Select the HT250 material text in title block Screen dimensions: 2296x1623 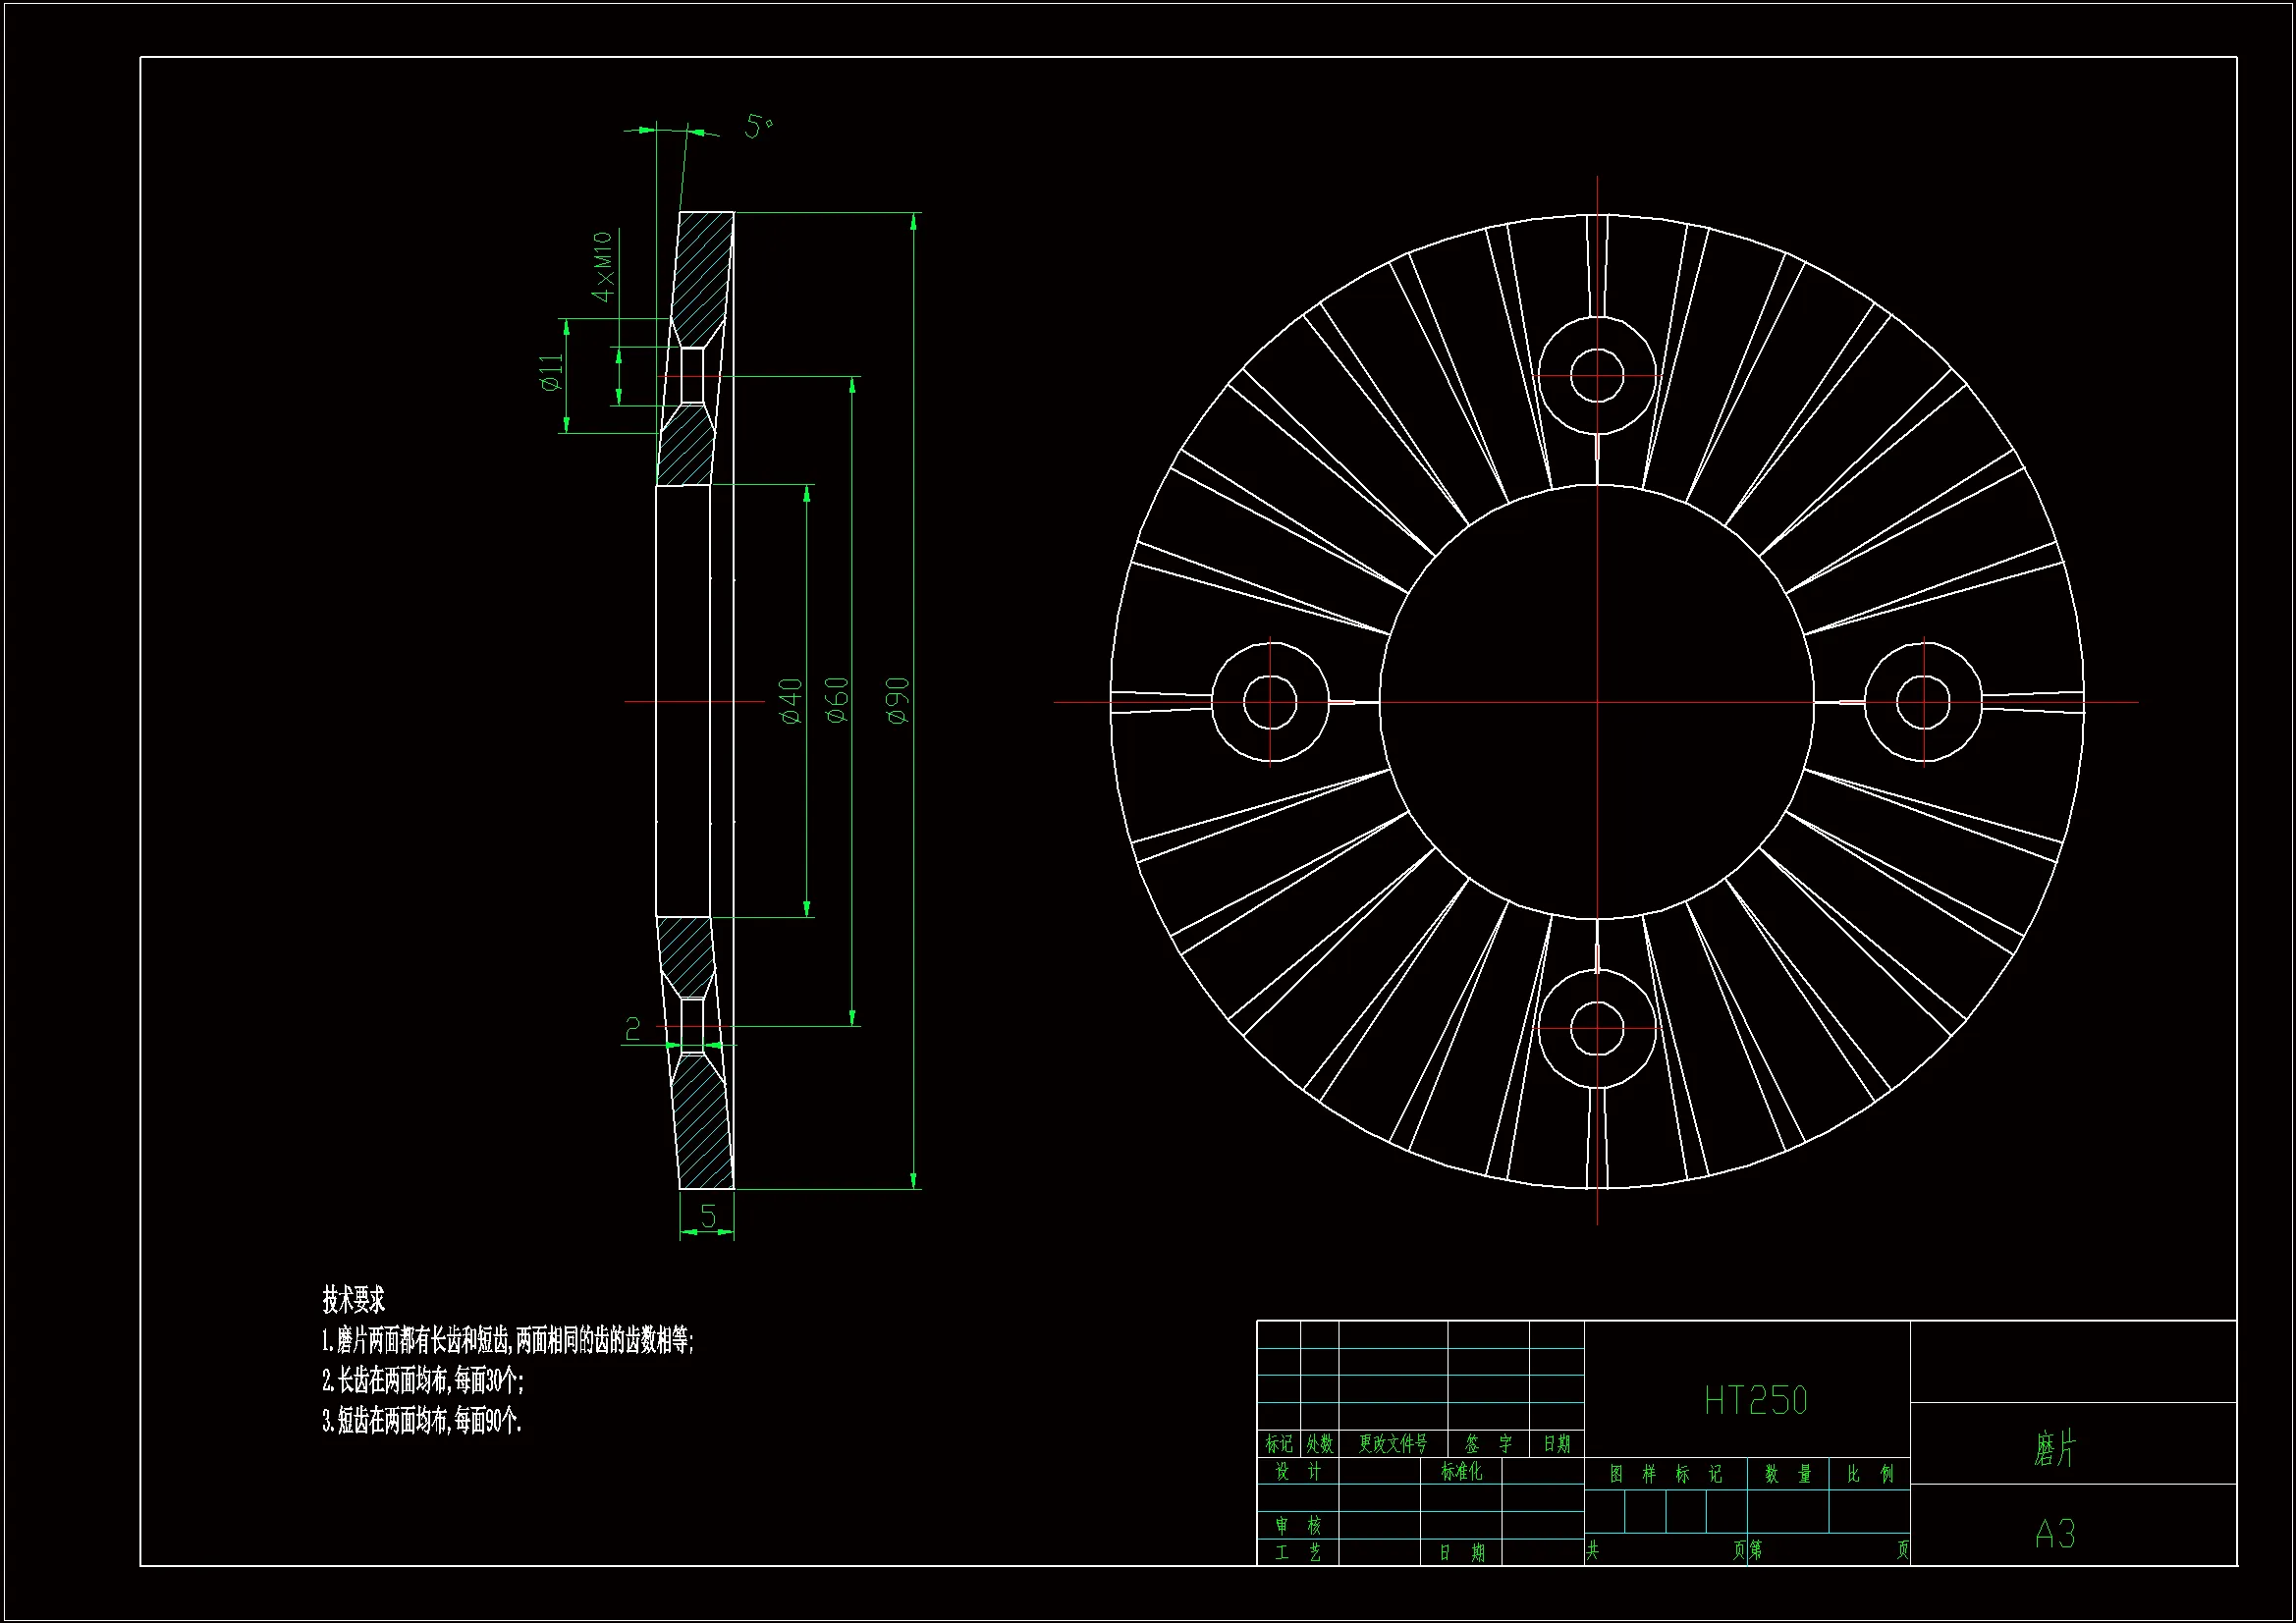tap(1755, 1401)
